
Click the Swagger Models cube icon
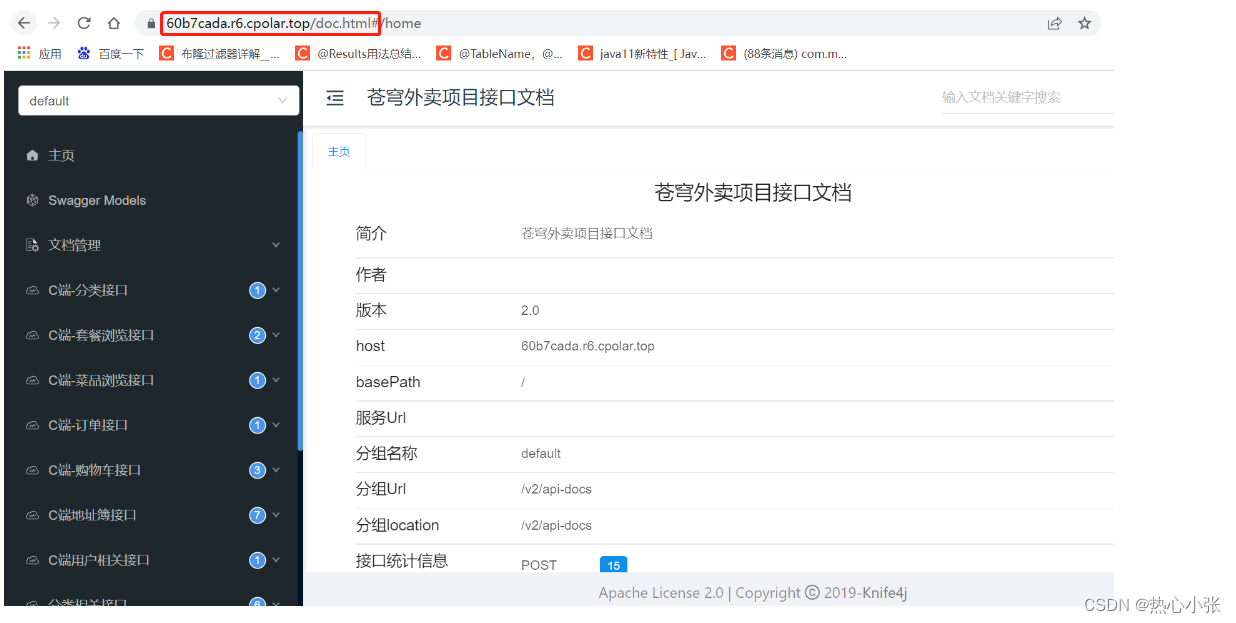(x=32, y=200)
